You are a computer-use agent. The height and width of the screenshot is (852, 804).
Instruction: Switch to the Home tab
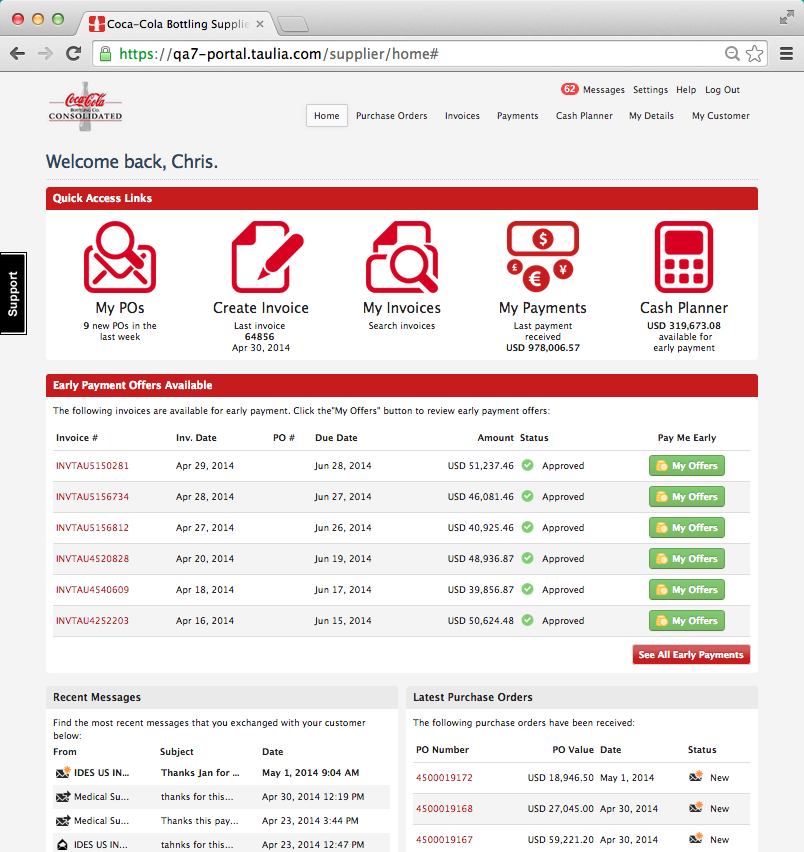pyautogui.click(x=326, y=115)
